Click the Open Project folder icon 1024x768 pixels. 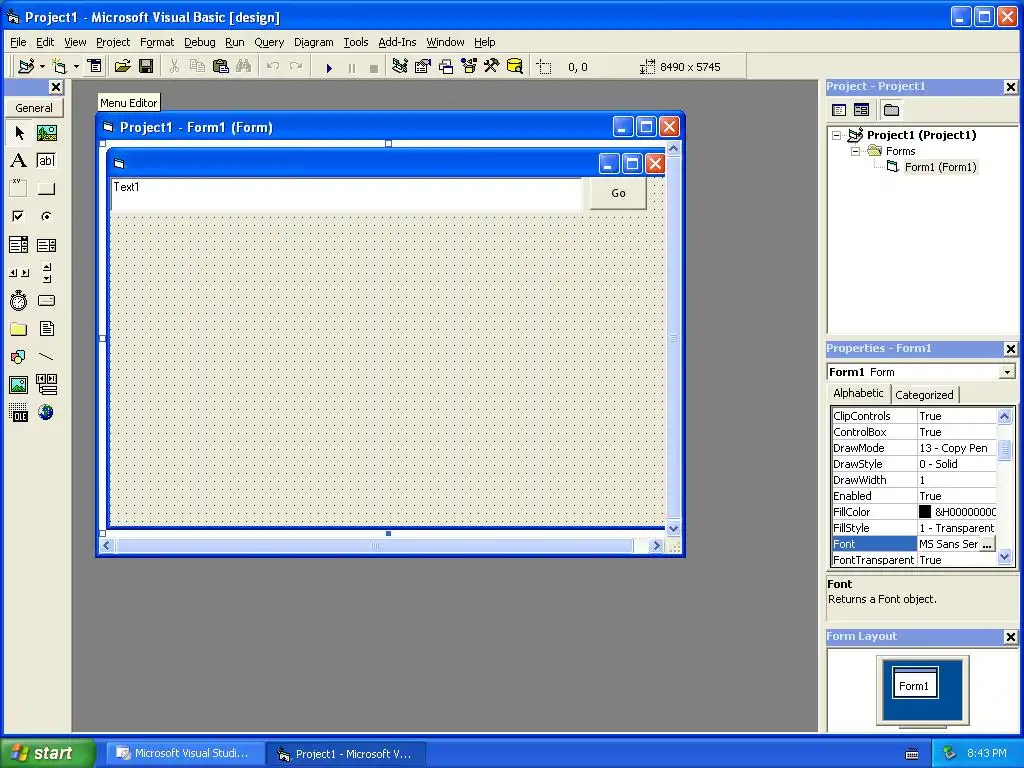[123, 67]
